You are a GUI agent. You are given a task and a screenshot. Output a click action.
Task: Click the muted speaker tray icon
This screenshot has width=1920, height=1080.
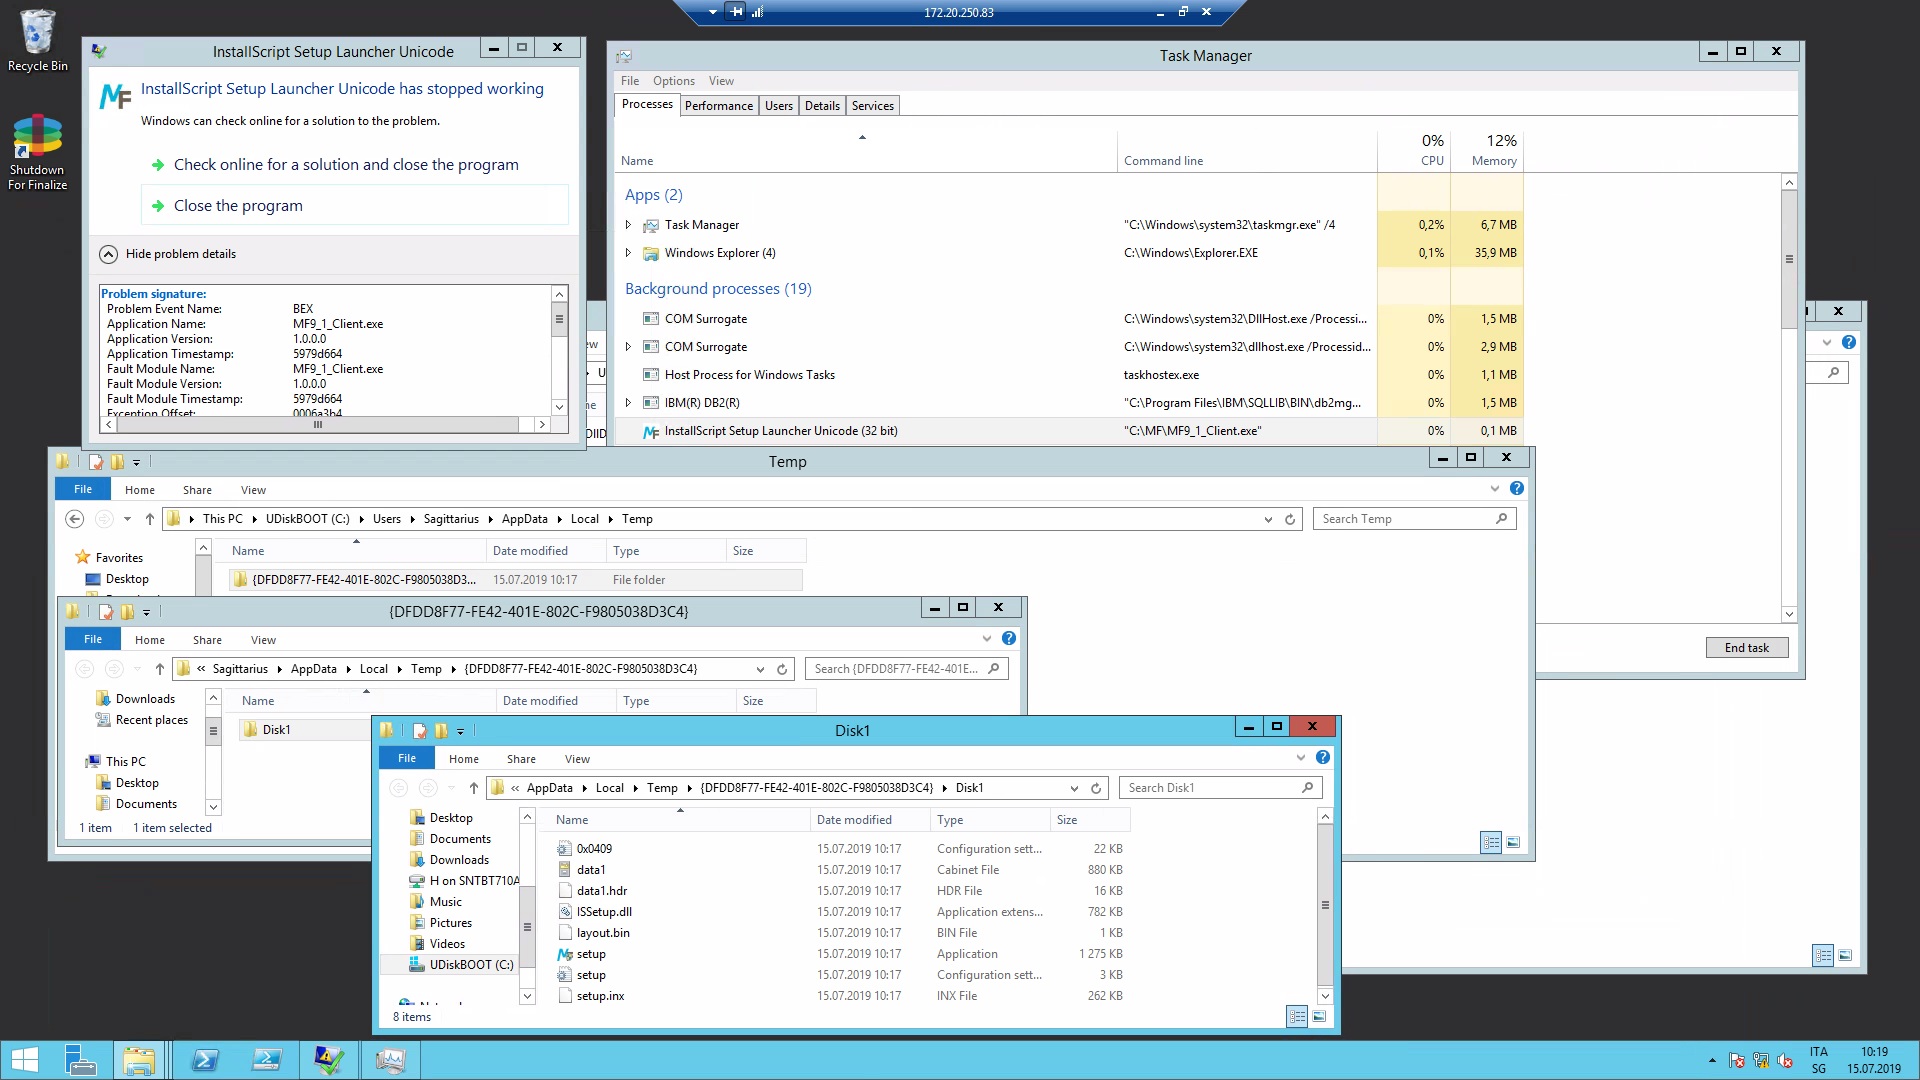pos(1785,1061)
